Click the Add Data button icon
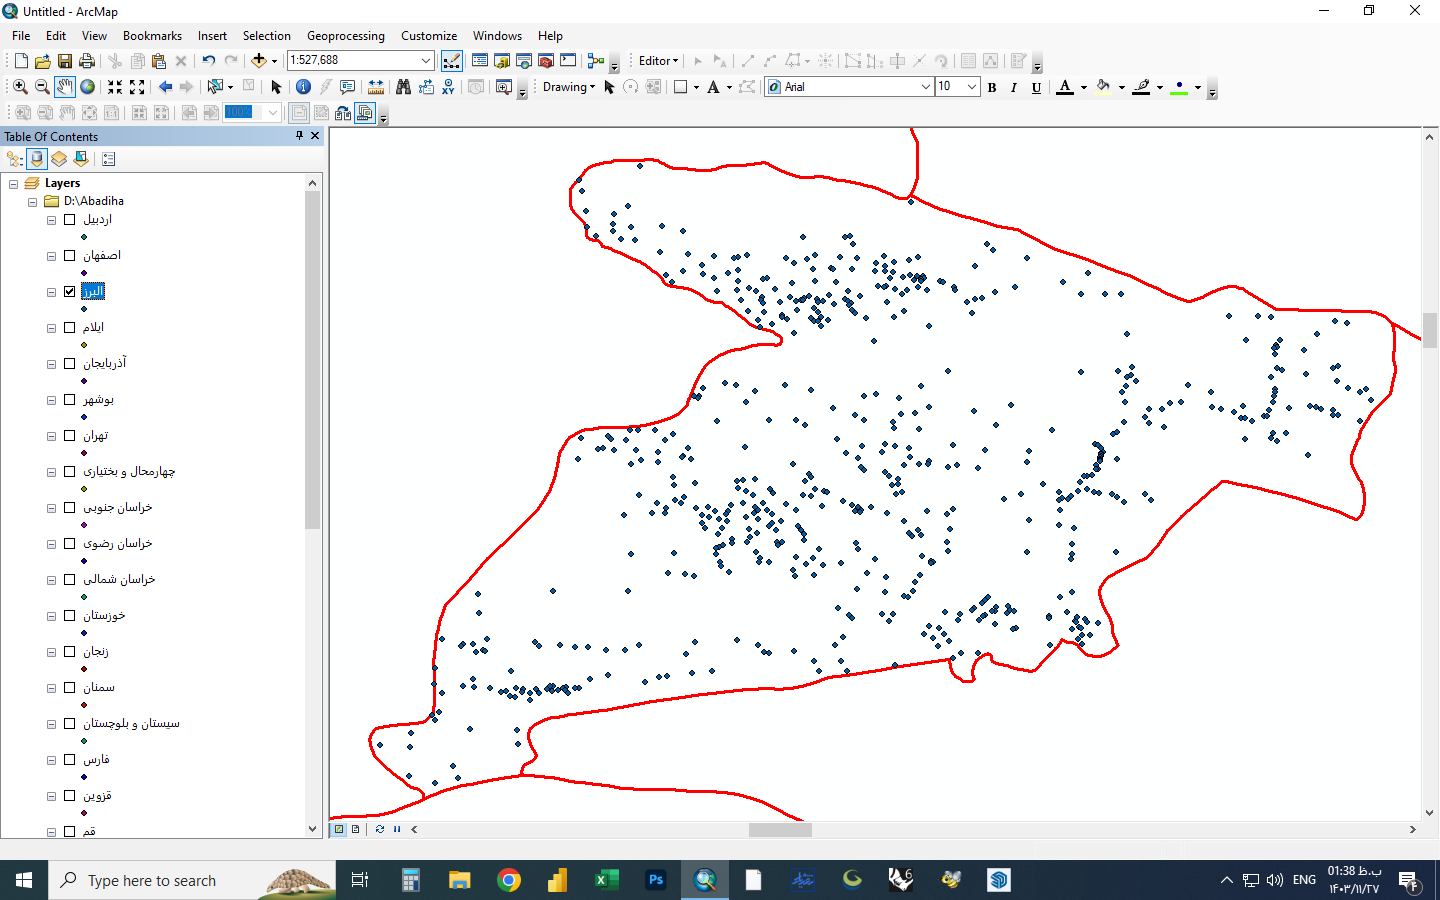This screenshot has height=900, width=1440. point(258,61)
